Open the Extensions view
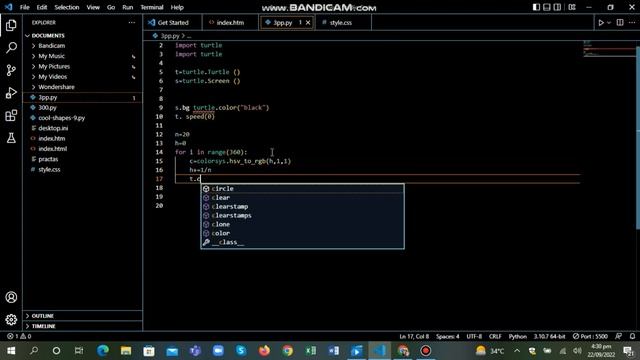Viewport: 640px width, 360px height. point(11,116)
